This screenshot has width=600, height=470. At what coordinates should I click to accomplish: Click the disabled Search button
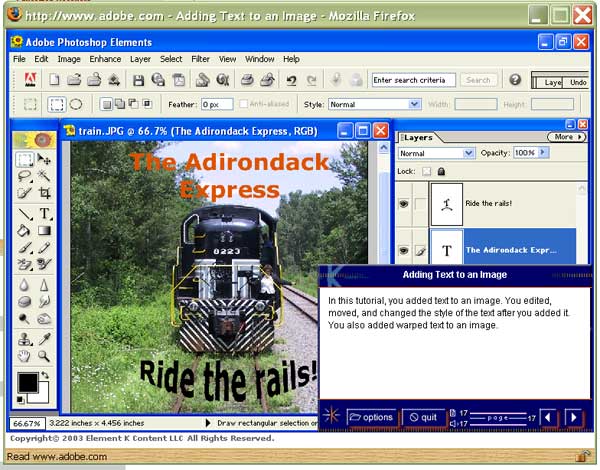[x=478, y=80]
